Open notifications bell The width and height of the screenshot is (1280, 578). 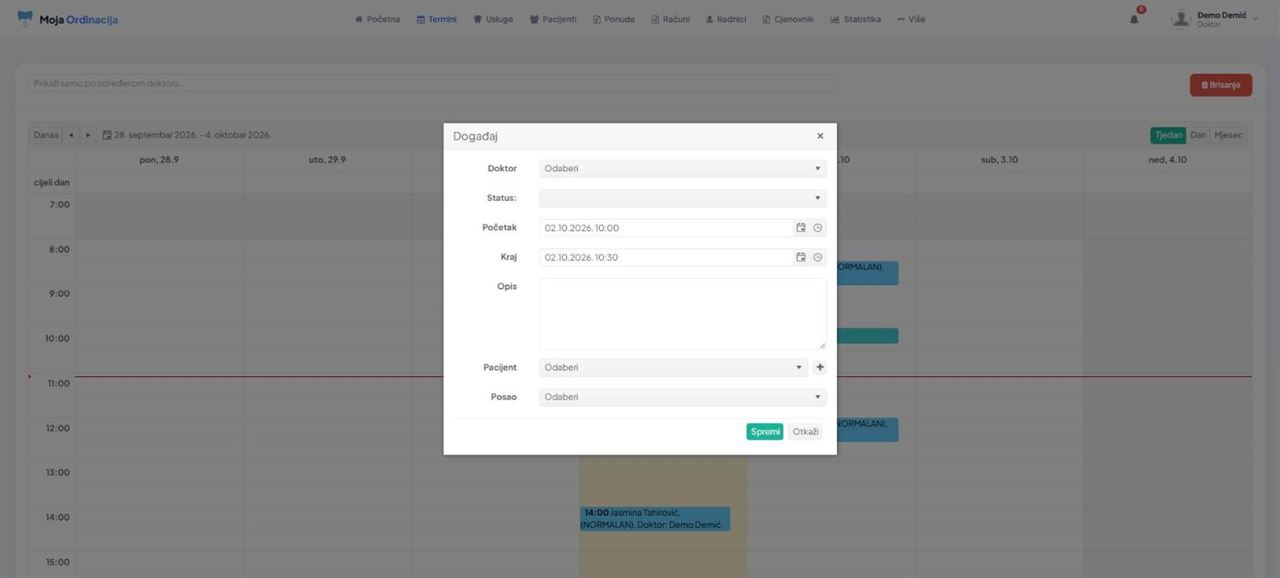[1135, 19]
